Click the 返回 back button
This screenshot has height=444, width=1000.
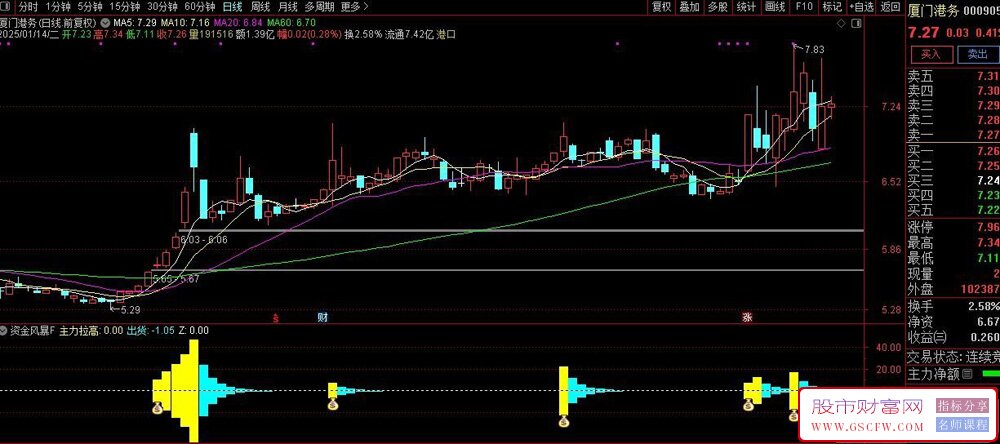890,7
